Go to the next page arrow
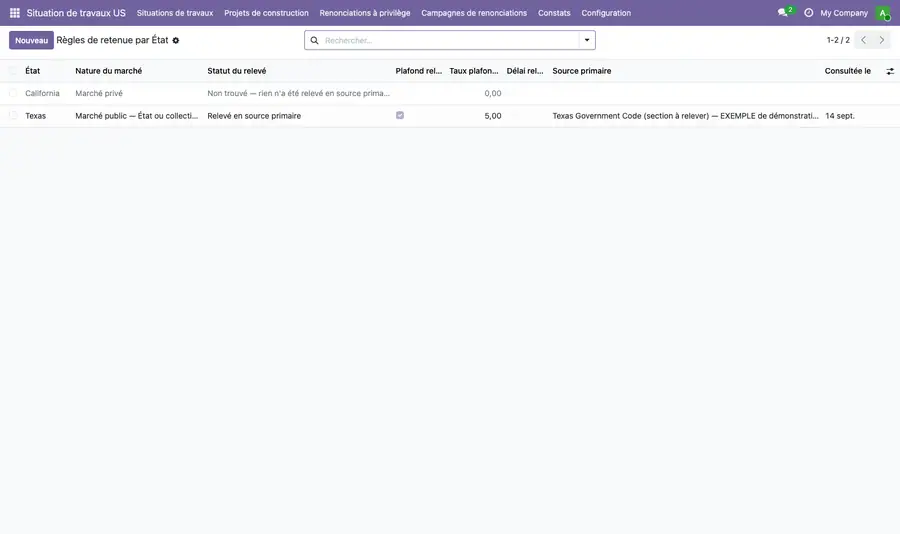Screen dimensions: 900x534 point(882,40)
